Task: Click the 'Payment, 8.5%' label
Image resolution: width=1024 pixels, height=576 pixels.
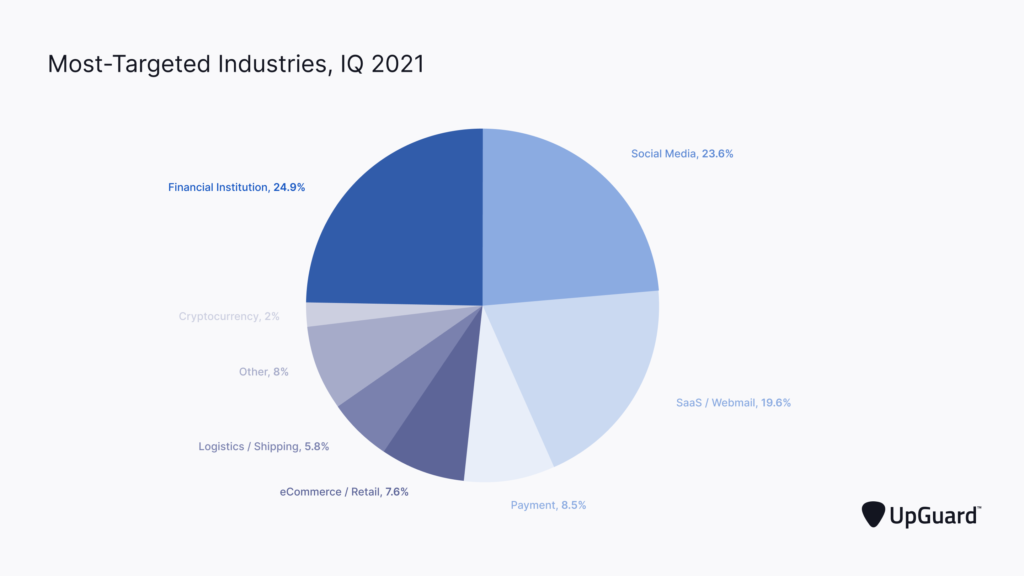Action: click(548, 505)
